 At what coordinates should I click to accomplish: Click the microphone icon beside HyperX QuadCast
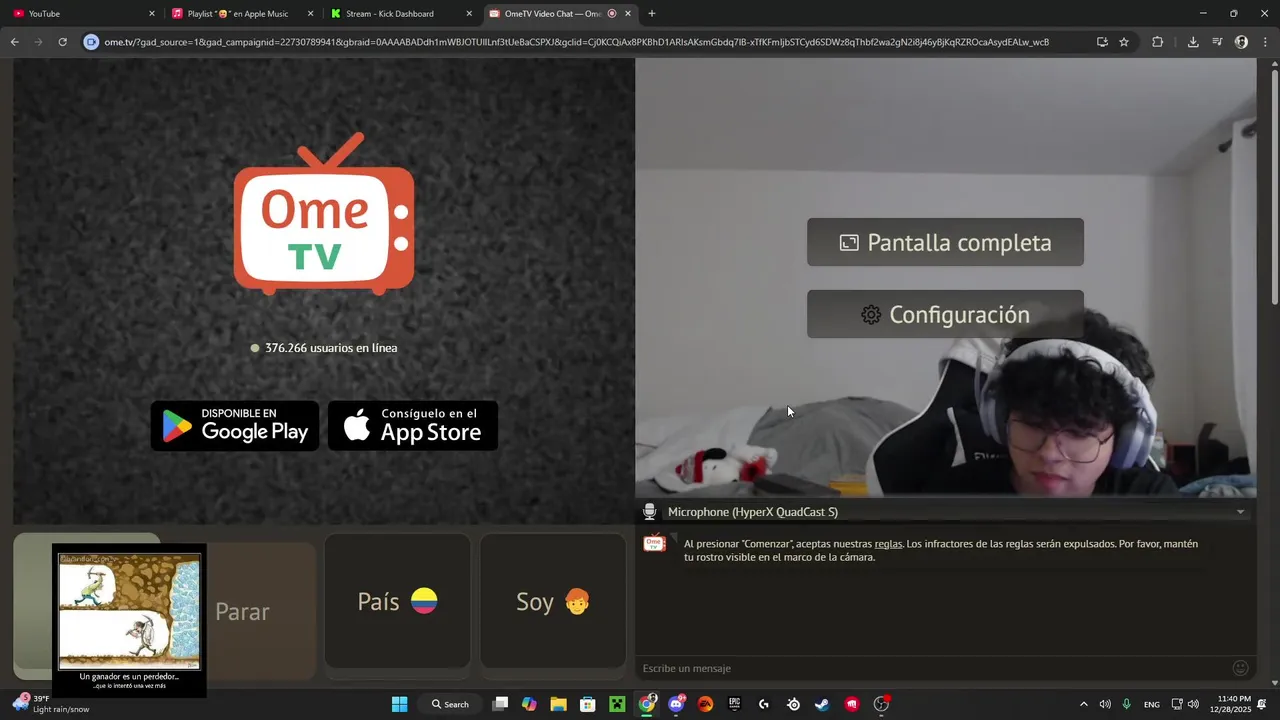tap(650, 512)
